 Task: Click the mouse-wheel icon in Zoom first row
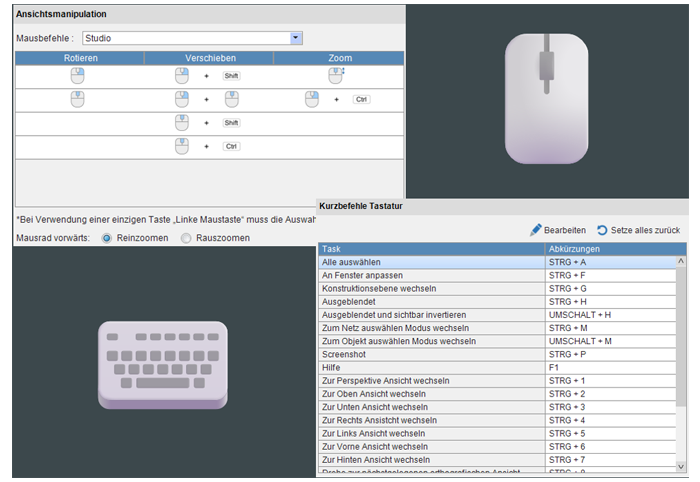coord(336,76)
